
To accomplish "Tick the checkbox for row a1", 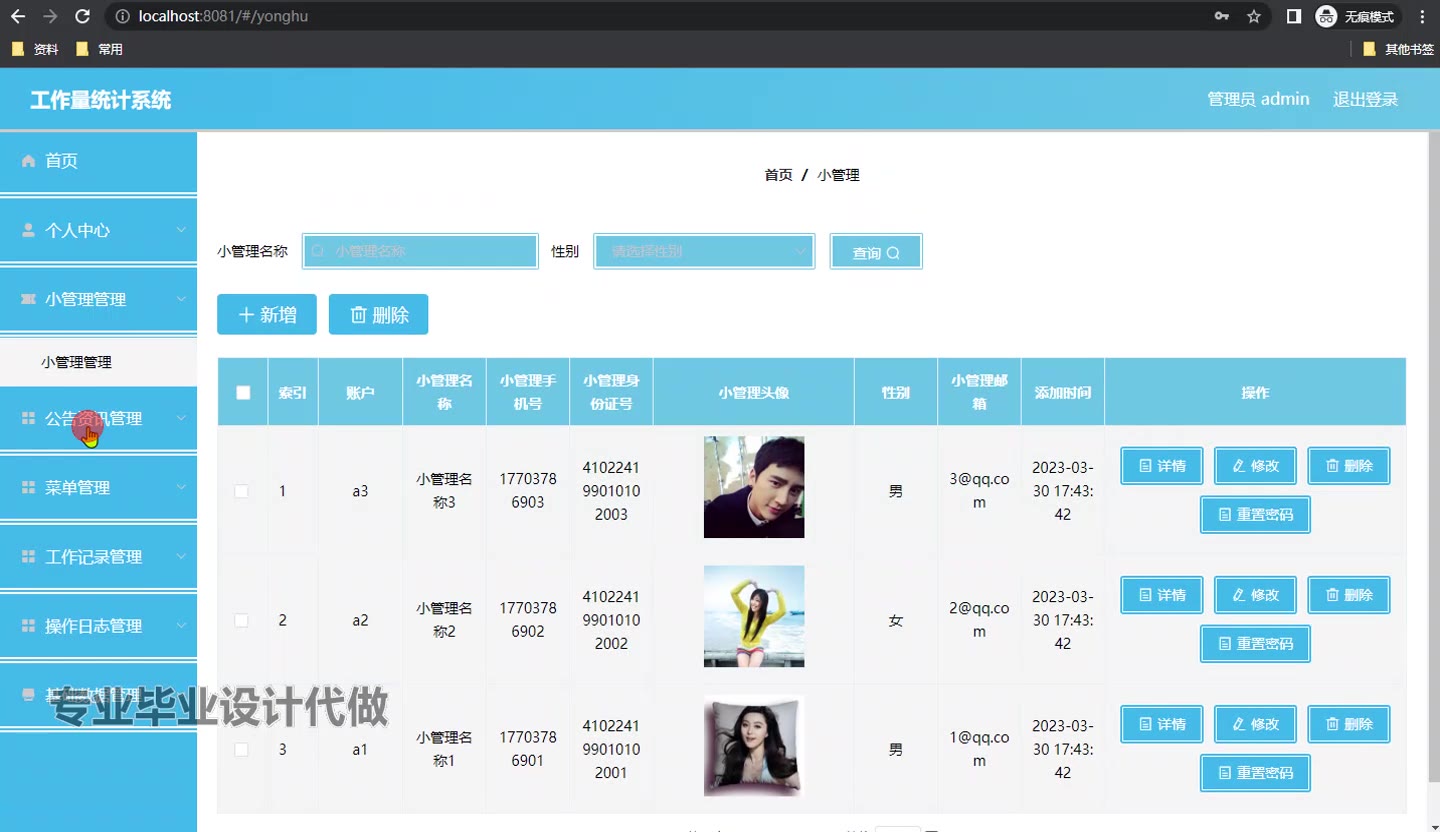I will point(241,749).
